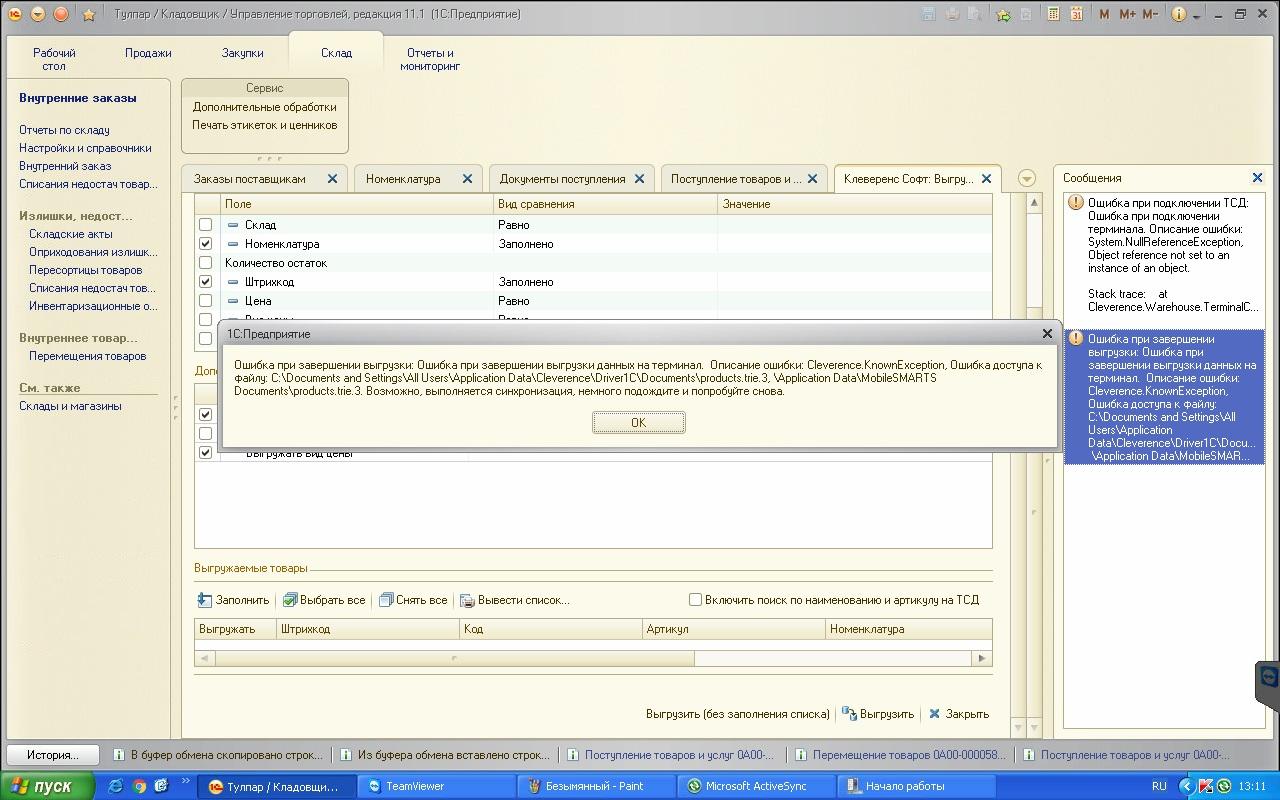Click table horizontal scrollbar right arrow
The width and height of the screenshot is (1280, 800).
pos(983,658)
